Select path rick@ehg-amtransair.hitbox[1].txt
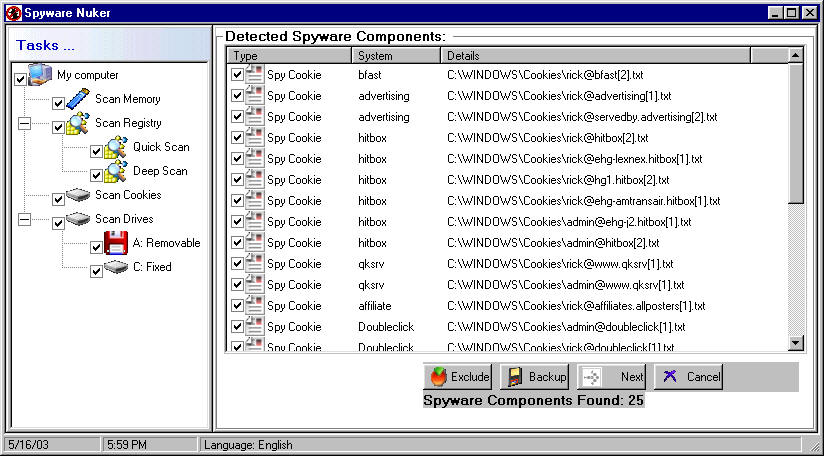824x456 pixels. 584,201
